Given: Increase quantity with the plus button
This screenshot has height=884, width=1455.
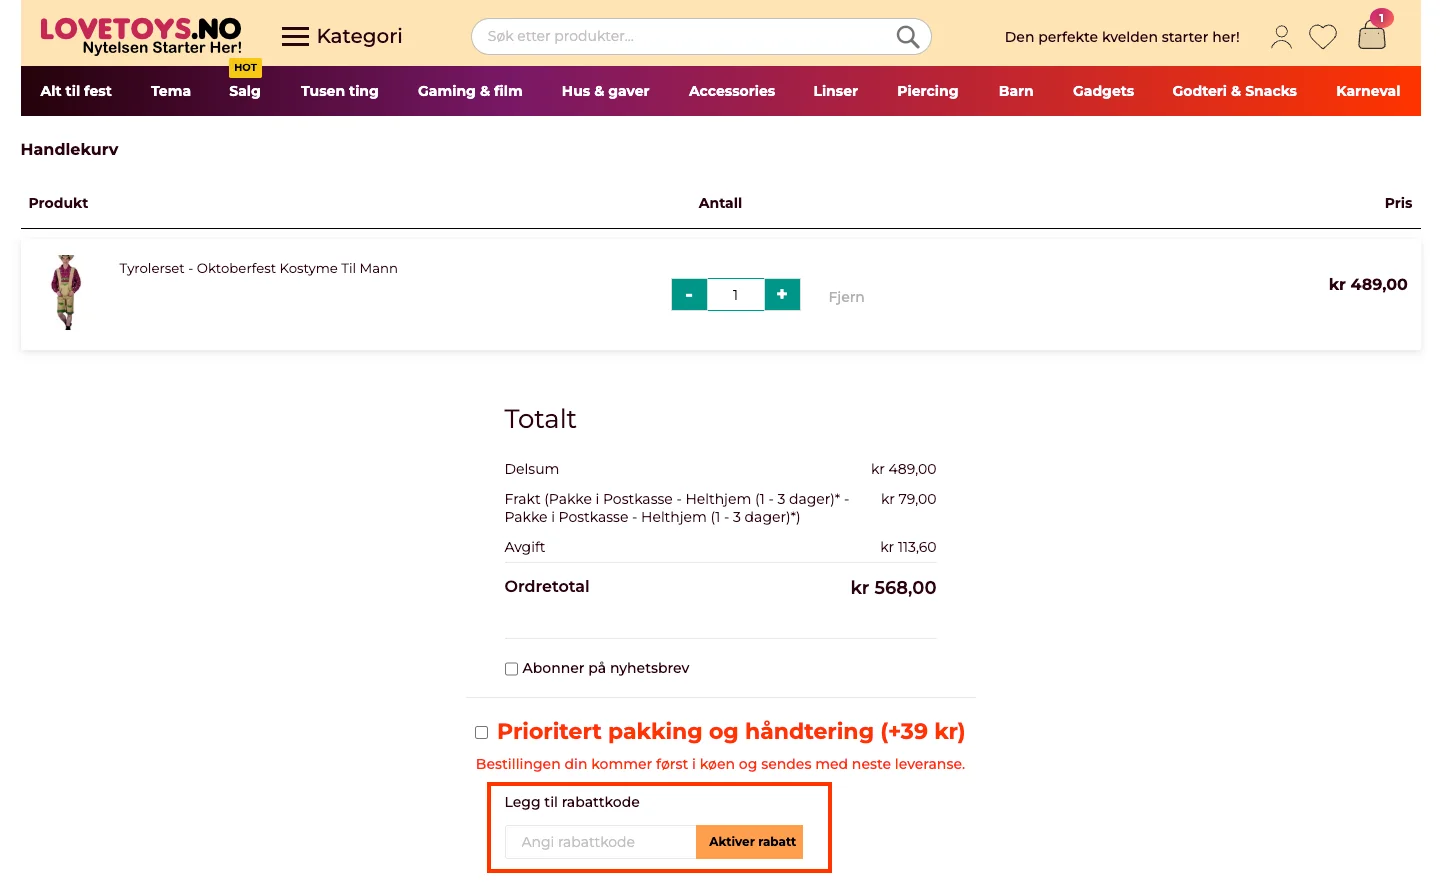Looking at the screenshot, I should coord(782,295).
